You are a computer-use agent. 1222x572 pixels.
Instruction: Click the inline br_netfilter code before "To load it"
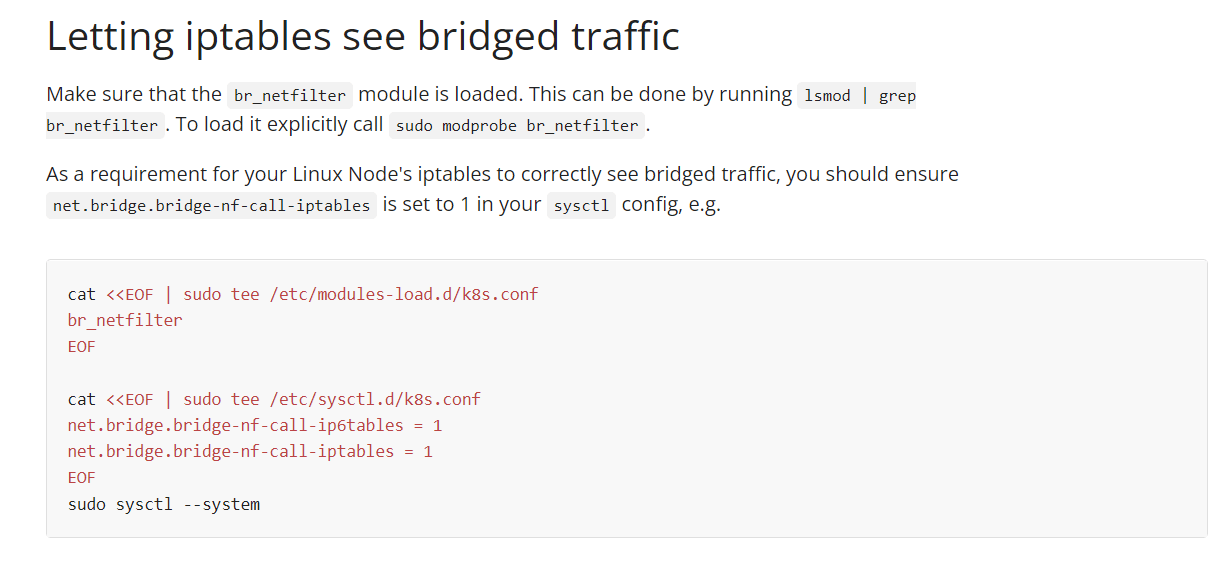pyautogui.click(x=102, y=126)
